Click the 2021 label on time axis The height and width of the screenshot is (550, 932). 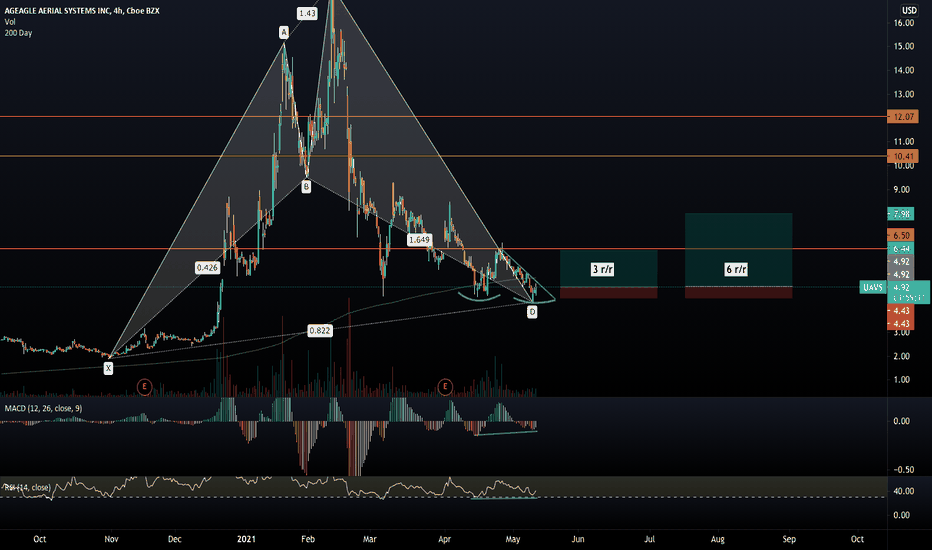(x=246, y=539)
